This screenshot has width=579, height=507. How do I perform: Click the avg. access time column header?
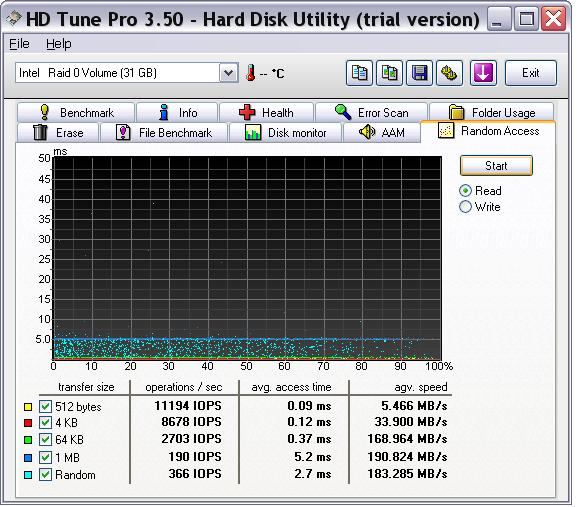tap(291, 387)
